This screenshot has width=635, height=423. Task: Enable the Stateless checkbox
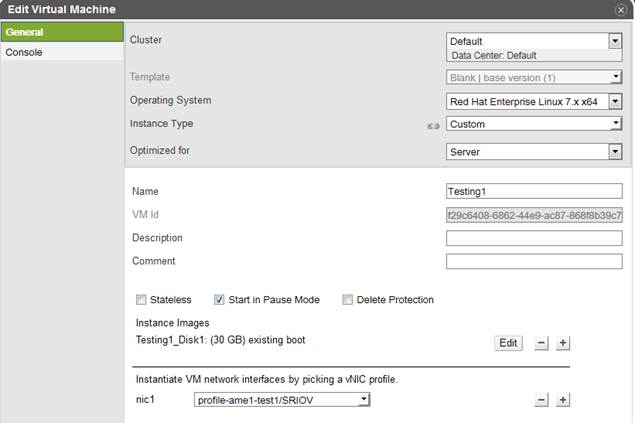tap(141, 300)
